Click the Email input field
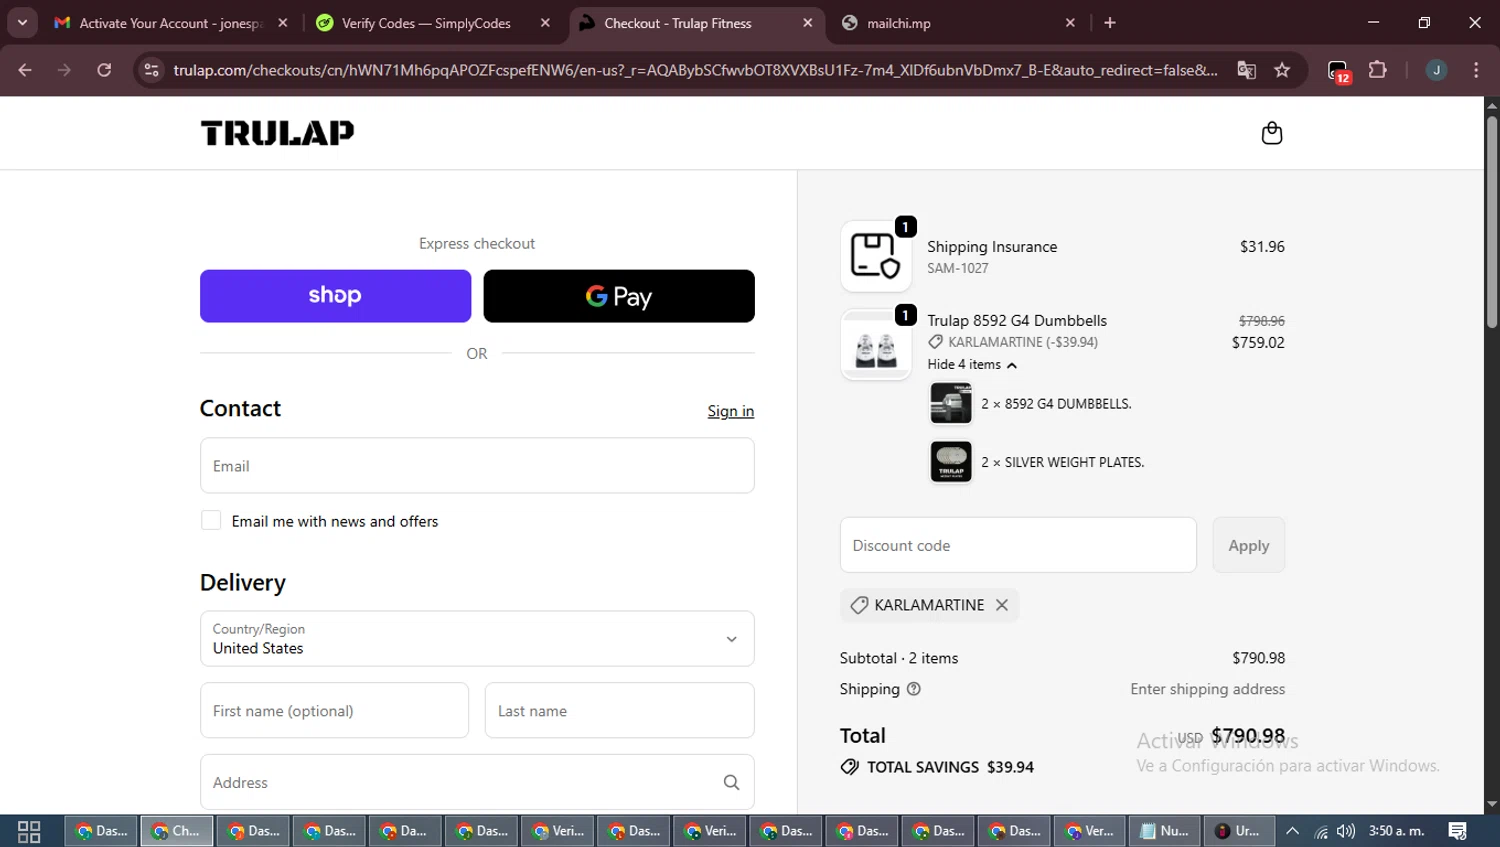This screenshot has width=1500, height=847. pyautogui.click(x=477, y=466)
